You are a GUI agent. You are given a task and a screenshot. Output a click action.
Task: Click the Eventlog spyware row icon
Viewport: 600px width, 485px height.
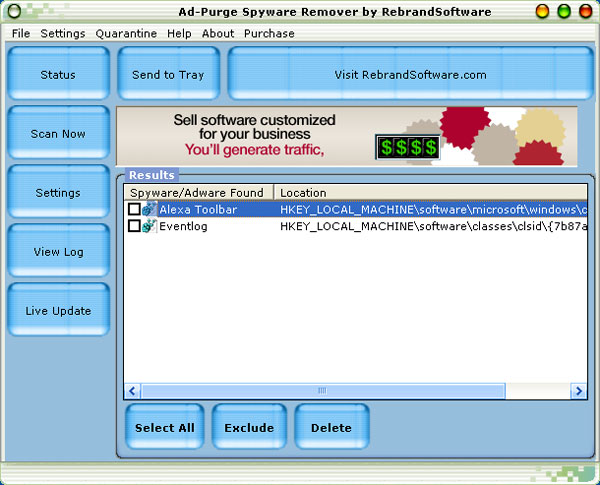[149, 226]
